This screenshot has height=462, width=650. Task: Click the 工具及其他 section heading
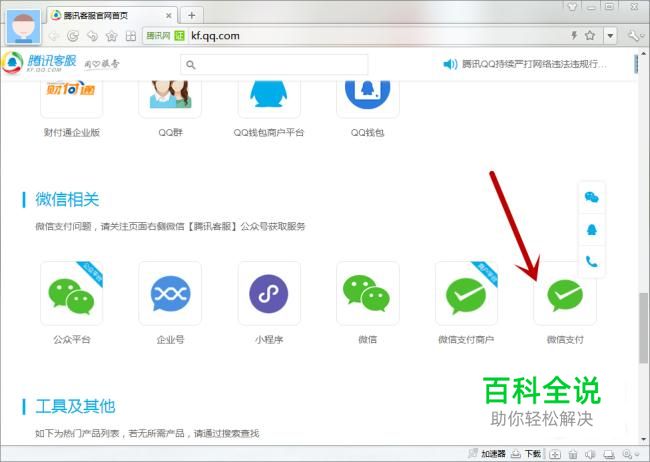[x=75, y=406]
